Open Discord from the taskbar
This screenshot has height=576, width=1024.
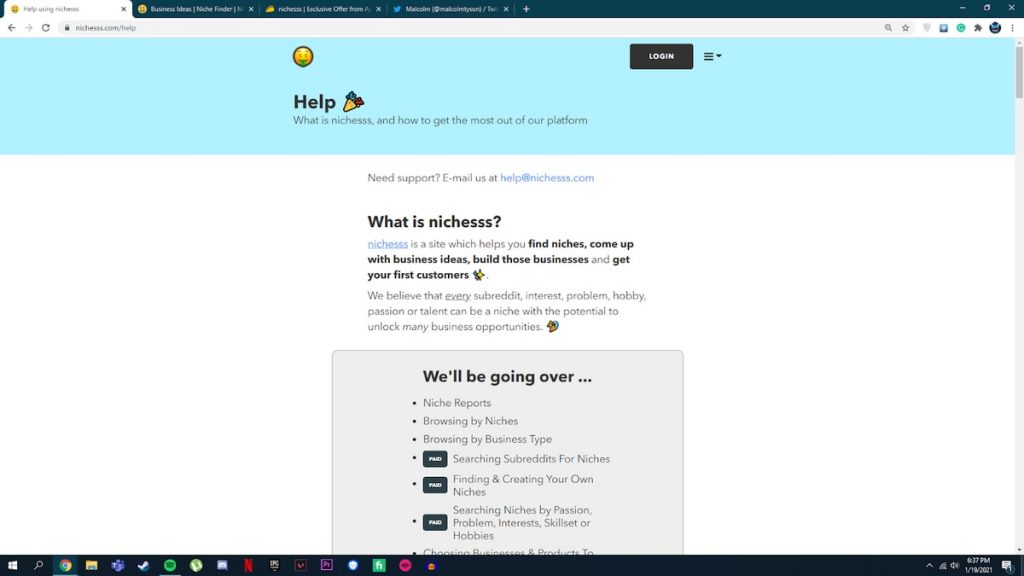click(222, 566)
